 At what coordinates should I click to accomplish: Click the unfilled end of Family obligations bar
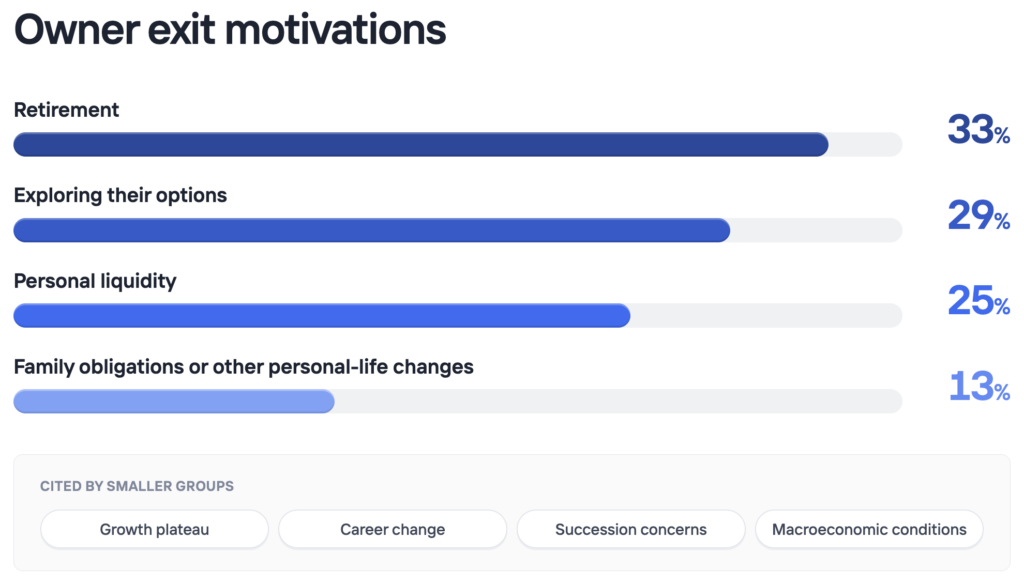click(618, 401)
